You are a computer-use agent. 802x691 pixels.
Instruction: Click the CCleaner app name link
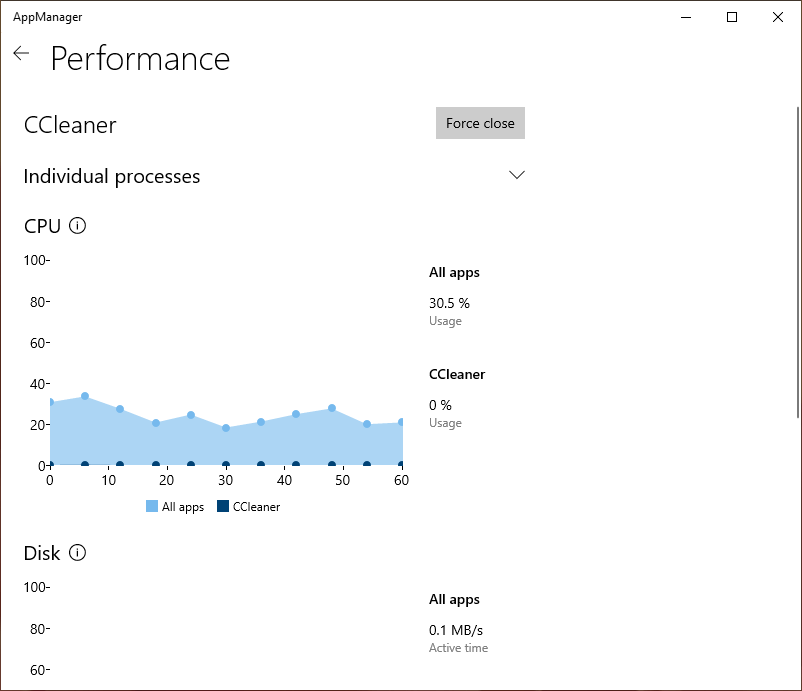click(69, 124)
